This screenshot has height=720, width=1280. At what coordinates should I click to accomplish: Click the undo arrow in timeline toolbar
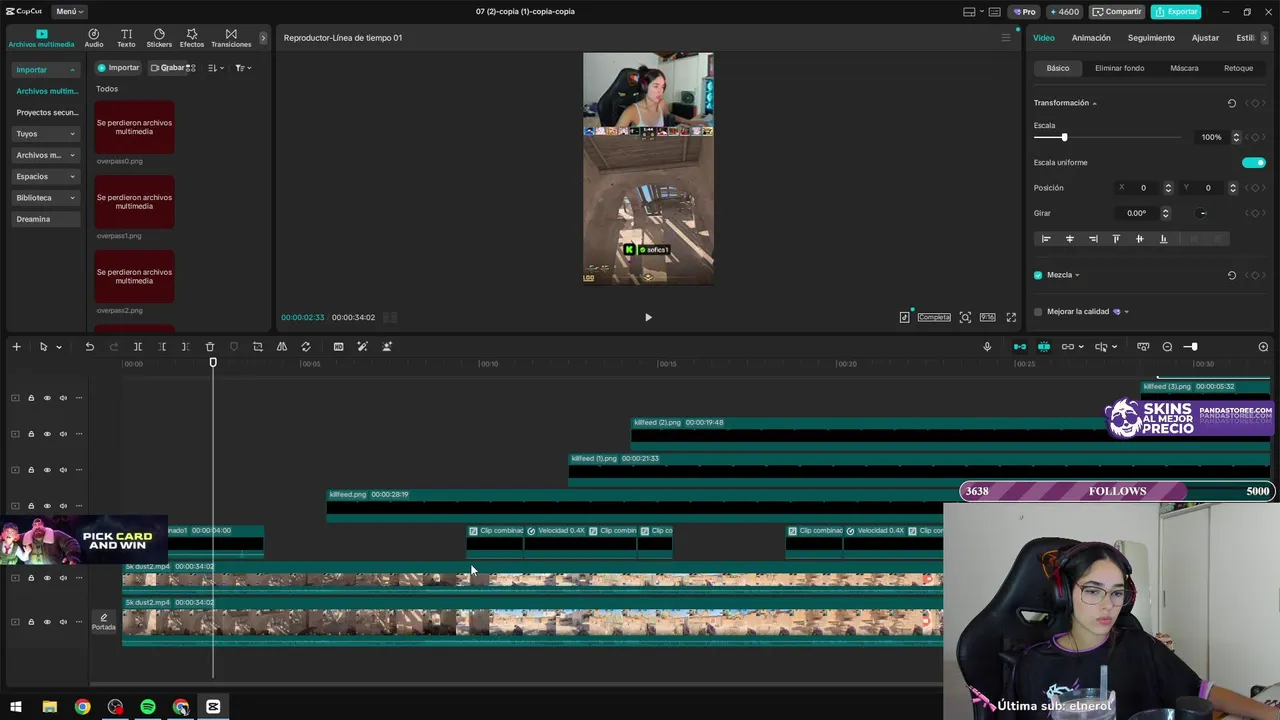[x=89, y=347]
